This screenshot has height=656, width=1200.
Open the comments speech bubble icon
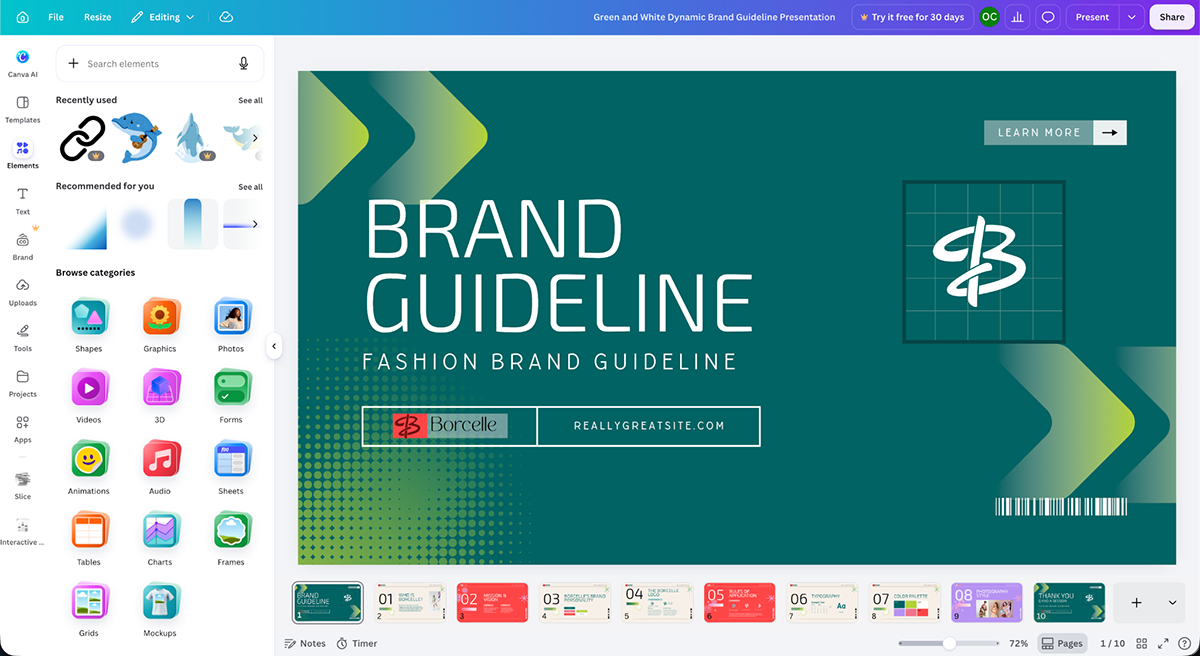coord(1048,17)
